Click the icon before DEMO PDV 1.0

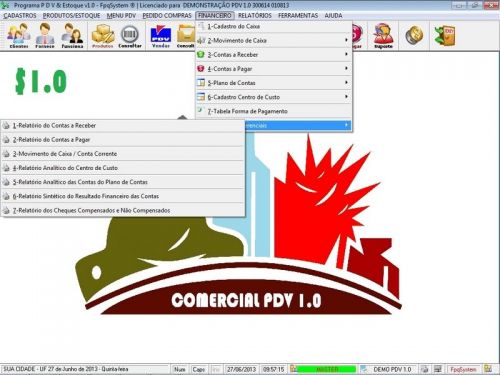coord(364,369)
